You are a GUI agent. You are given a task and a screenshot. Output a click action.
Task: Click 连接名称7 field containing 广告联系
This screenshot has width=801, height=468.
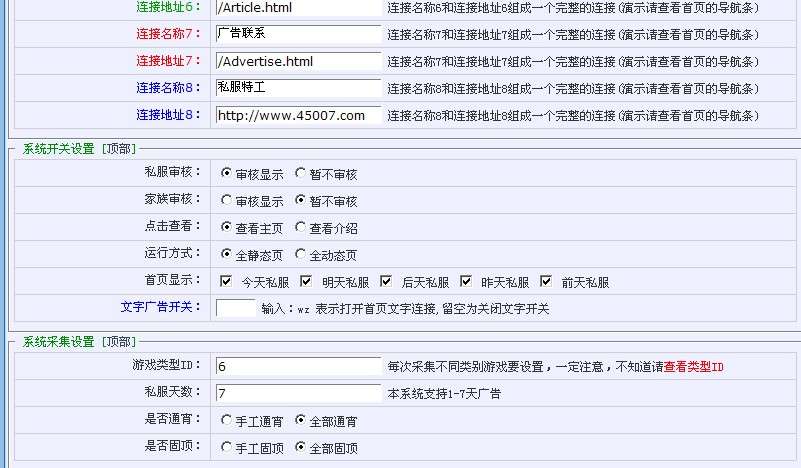(298, 35)
